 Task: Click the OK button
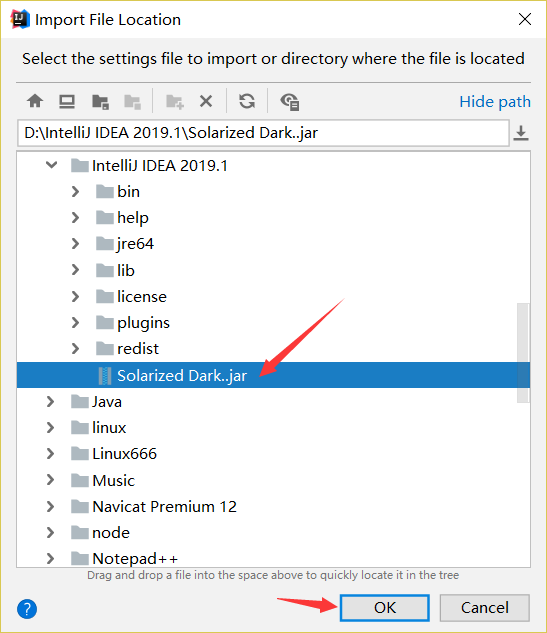[385, 608]
